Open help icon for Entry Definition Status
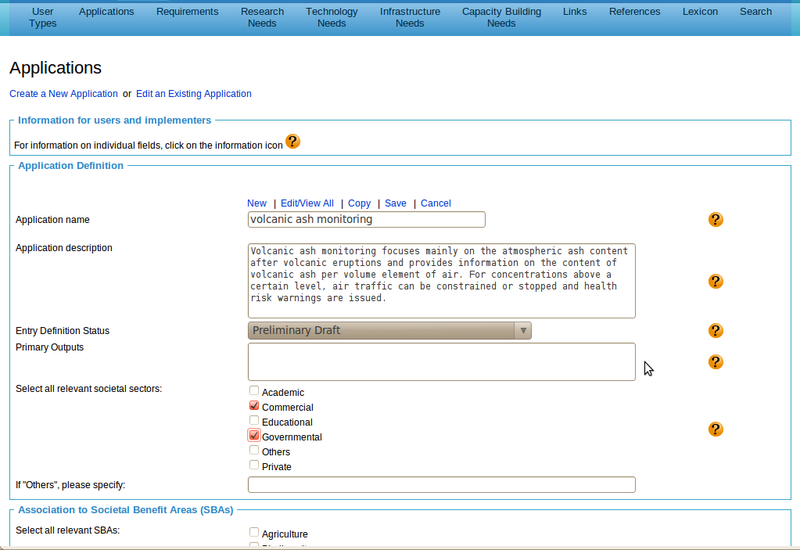The image size is (800, 550). [x=715, y=331]
